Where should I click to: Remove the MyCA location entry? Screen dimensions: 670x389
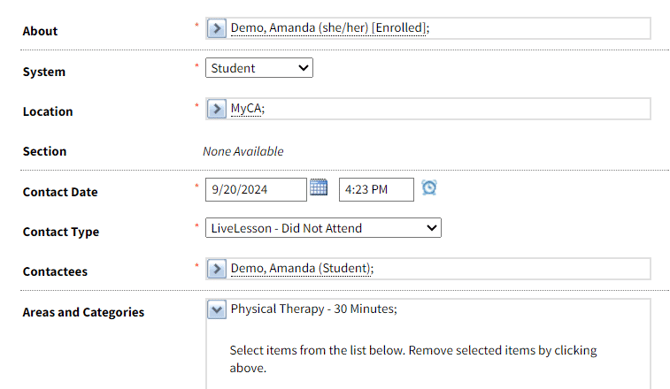point(246,109)
